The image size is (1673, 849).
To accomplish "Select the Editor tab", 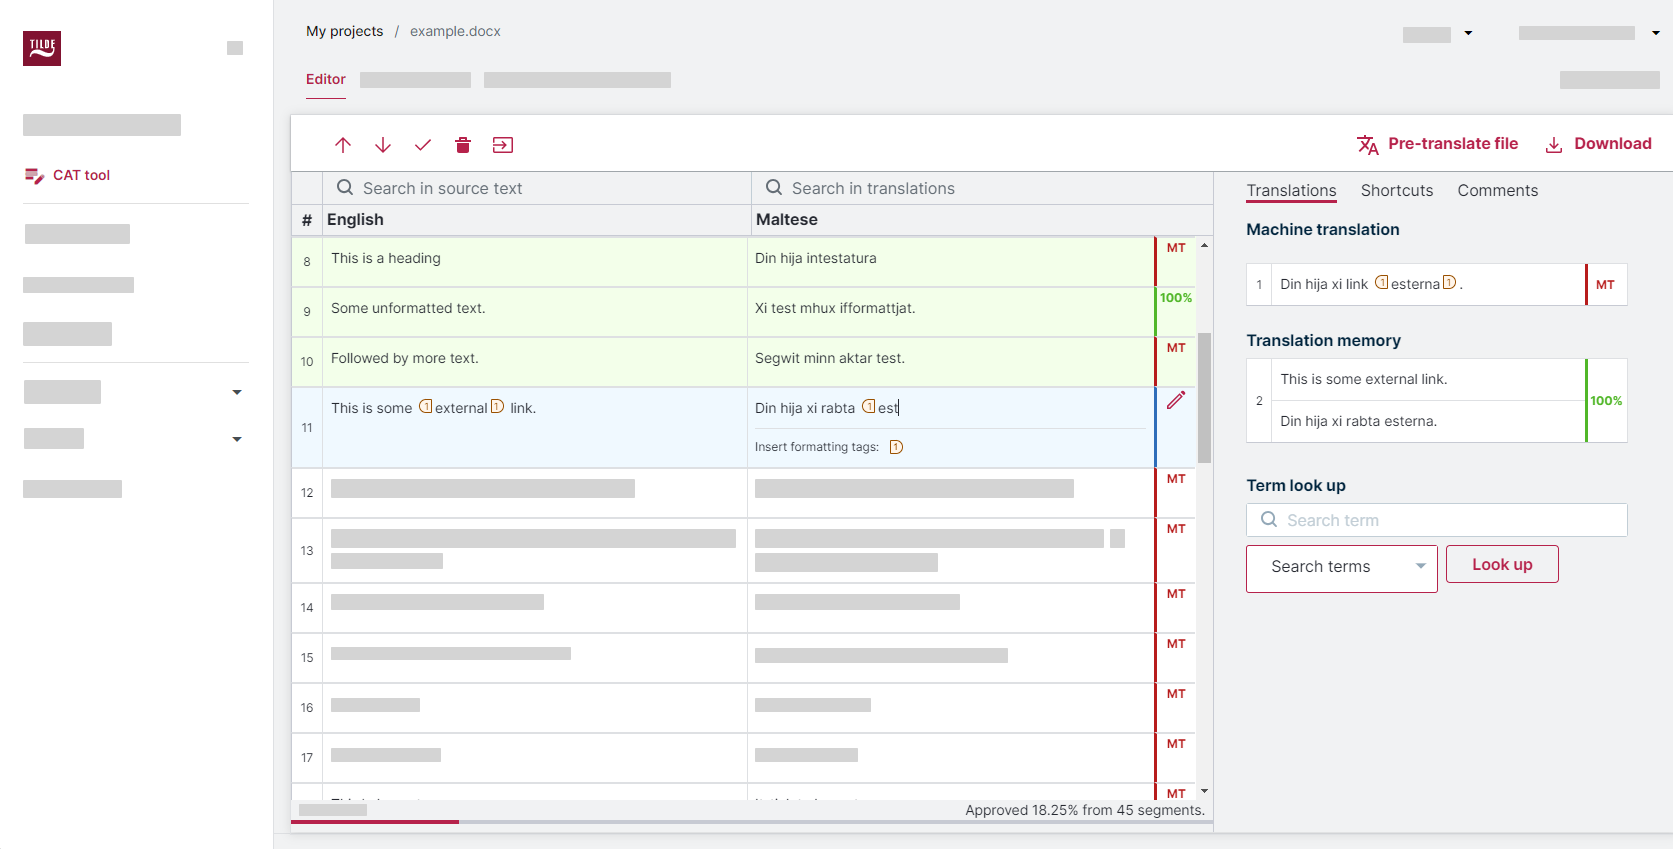I will tap(326, 80).
